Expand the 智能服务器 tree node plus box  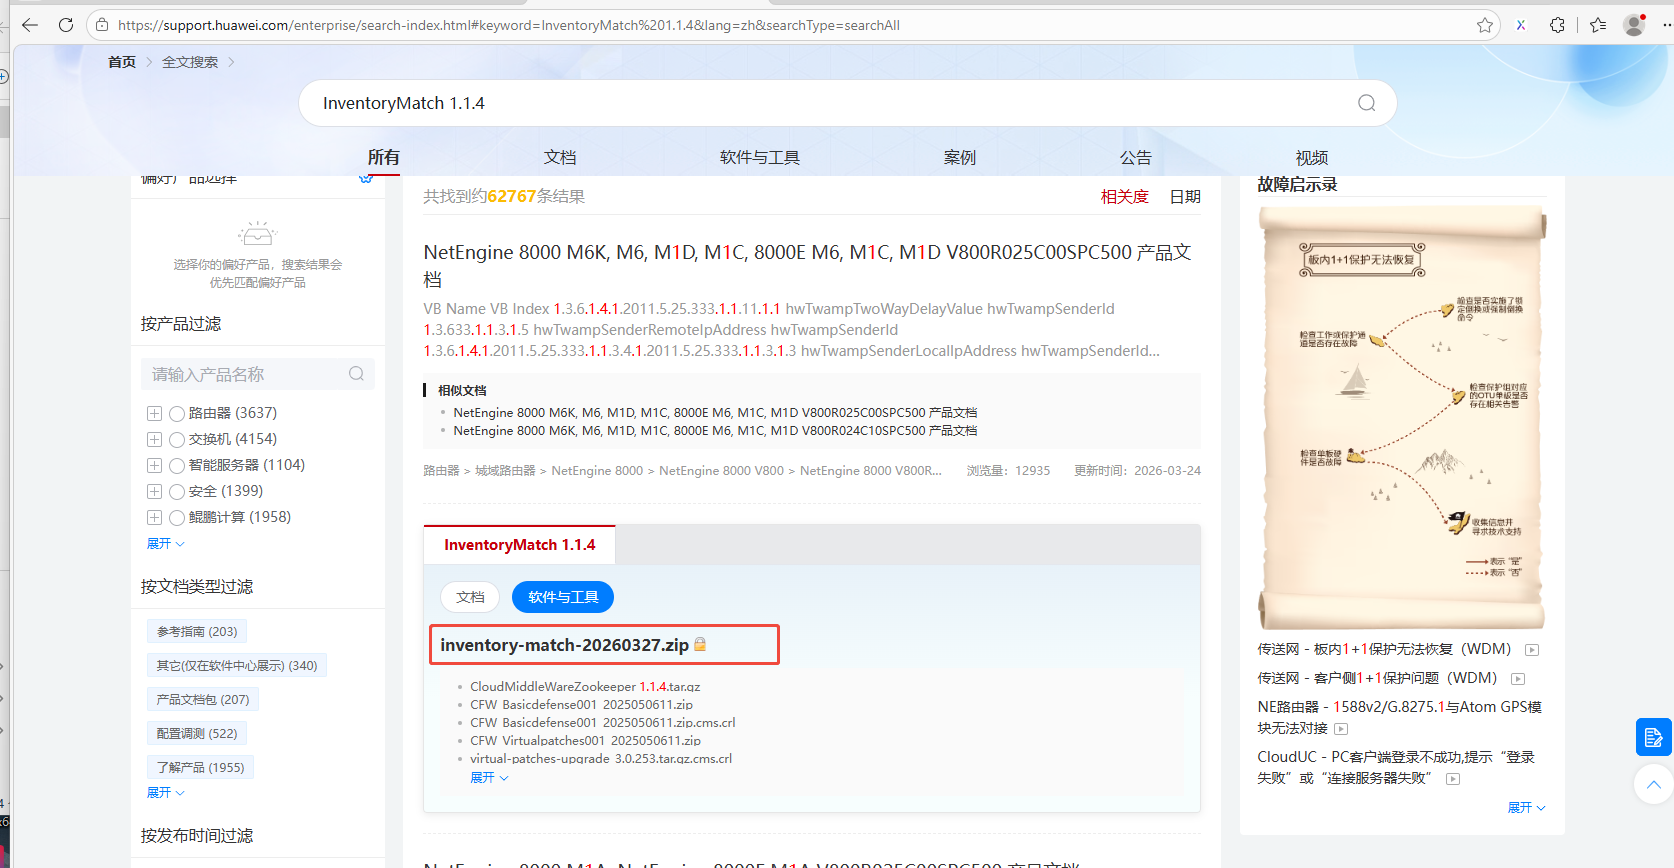(154, 465)
